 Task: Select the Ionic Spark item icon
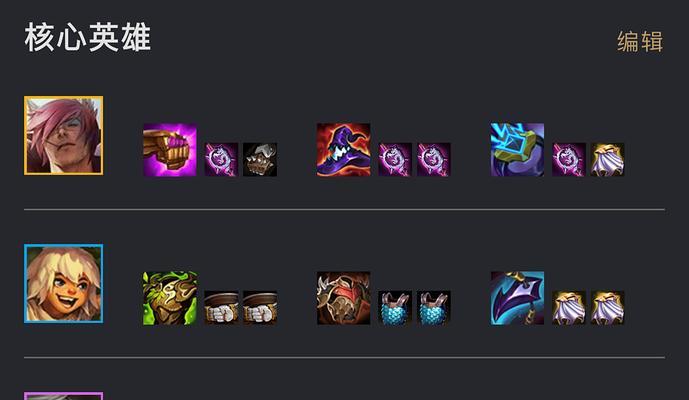(517, 150)
